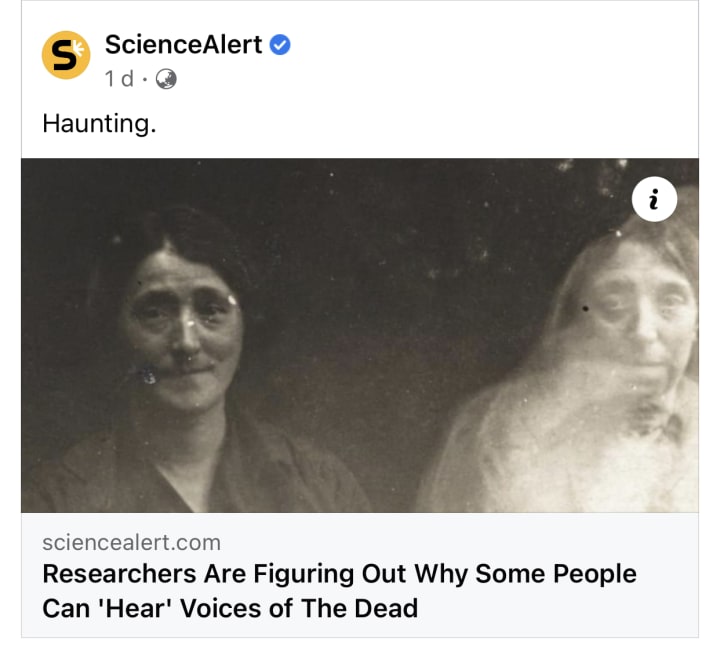Click the ScienceAlert yellow profile logo

[x=66, y=55]
